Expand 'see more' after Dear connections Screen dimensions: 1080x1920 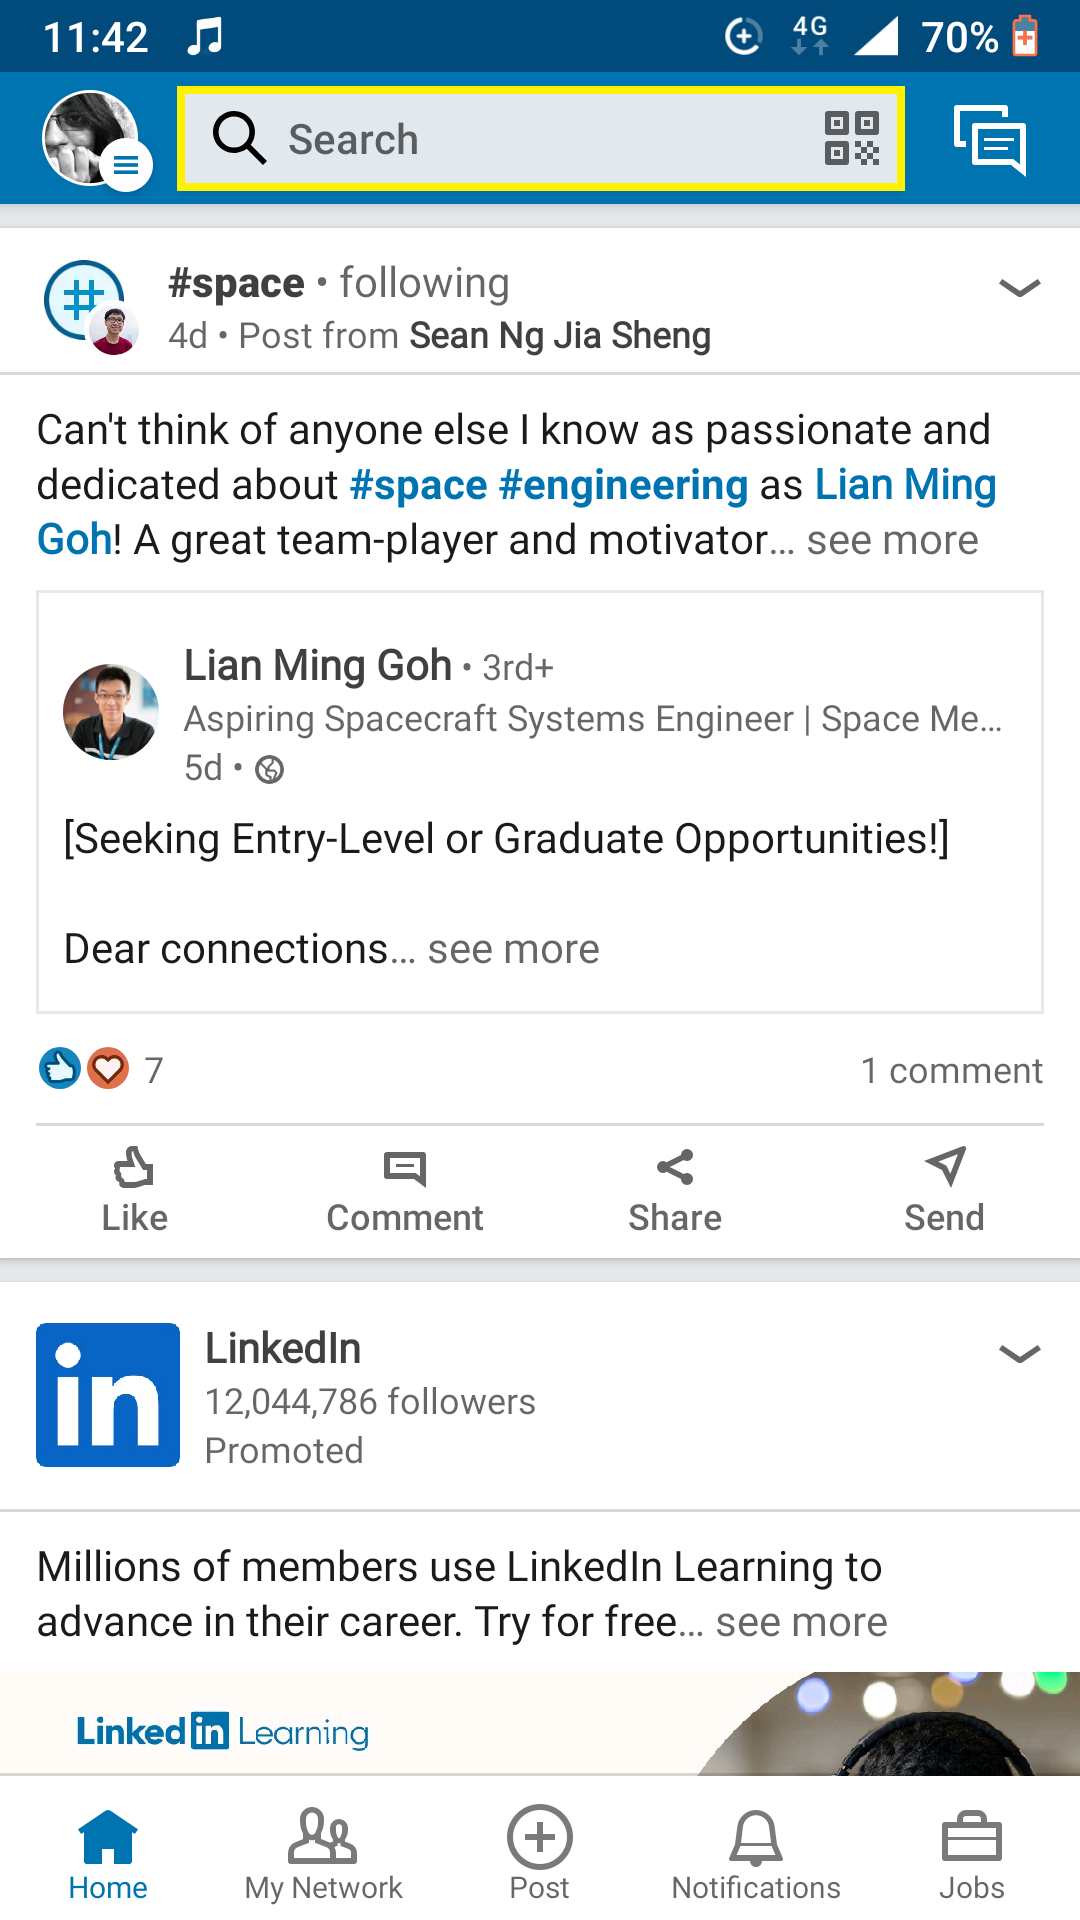click(513, 950)
